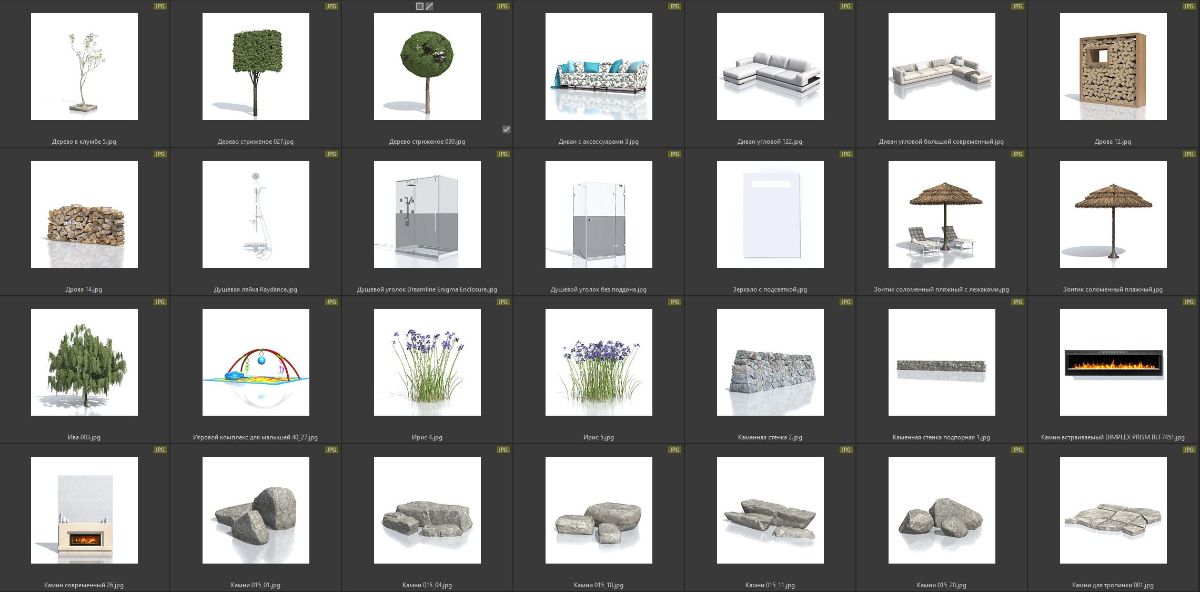Select the Каменная стенка 2 stone wall thumbnail
Image resolution: width=1200 pixels, height=592 pixels.
coord(771,362)
